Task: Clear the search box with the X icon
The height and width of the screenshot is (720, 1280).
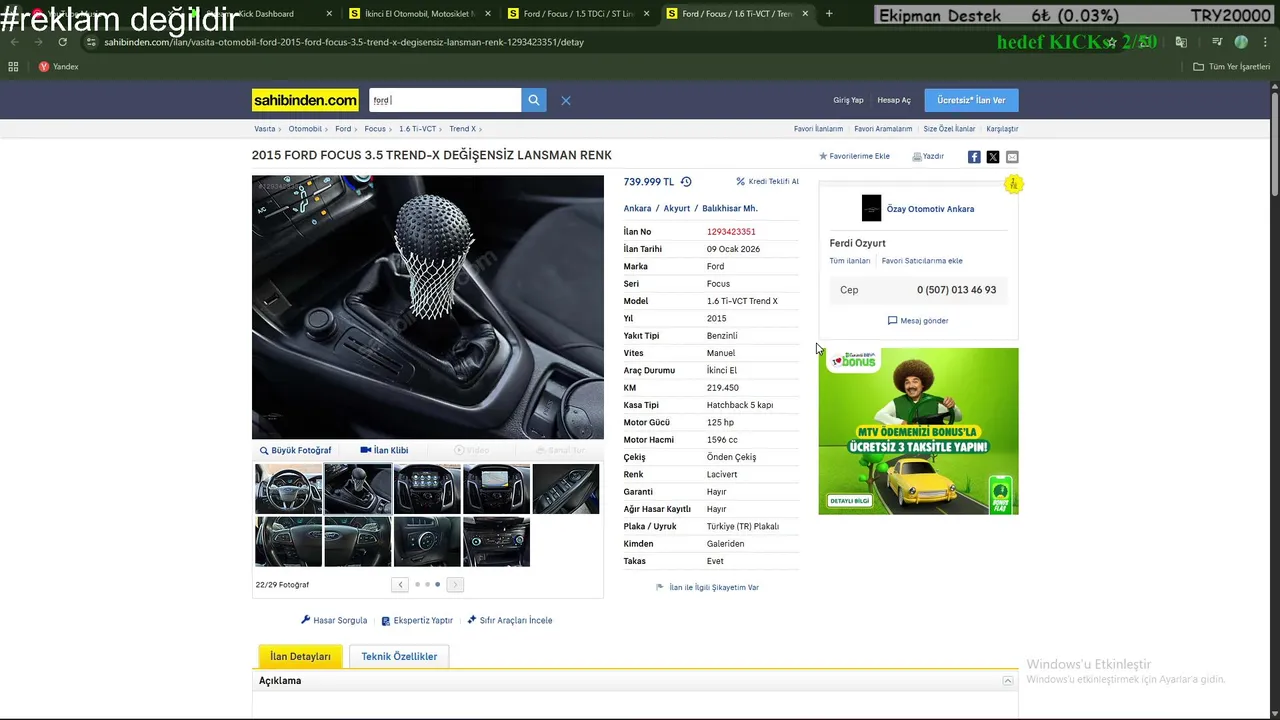Action: click(x=566, y=100)
